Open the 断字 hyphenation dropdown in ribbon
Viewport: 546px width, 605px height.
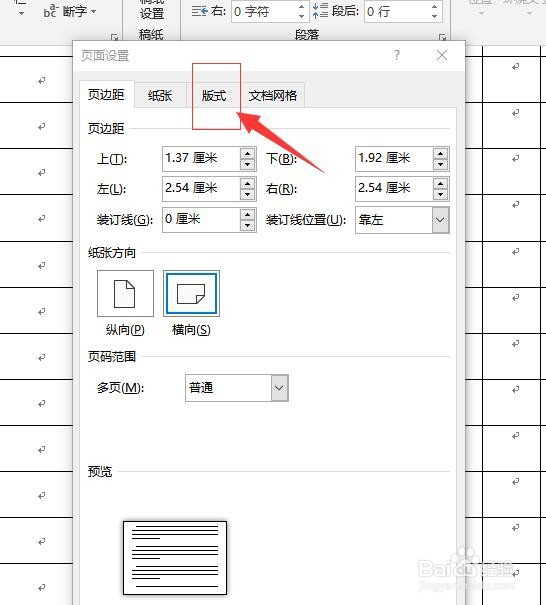pyautogui.click(x=69, y=12)
